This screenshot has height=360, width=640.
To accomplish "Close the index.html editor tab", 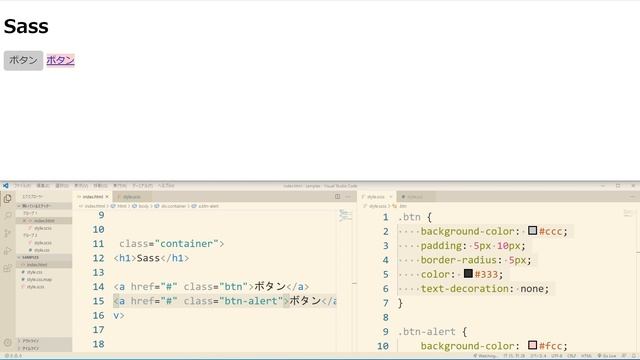I will [107, 197].
